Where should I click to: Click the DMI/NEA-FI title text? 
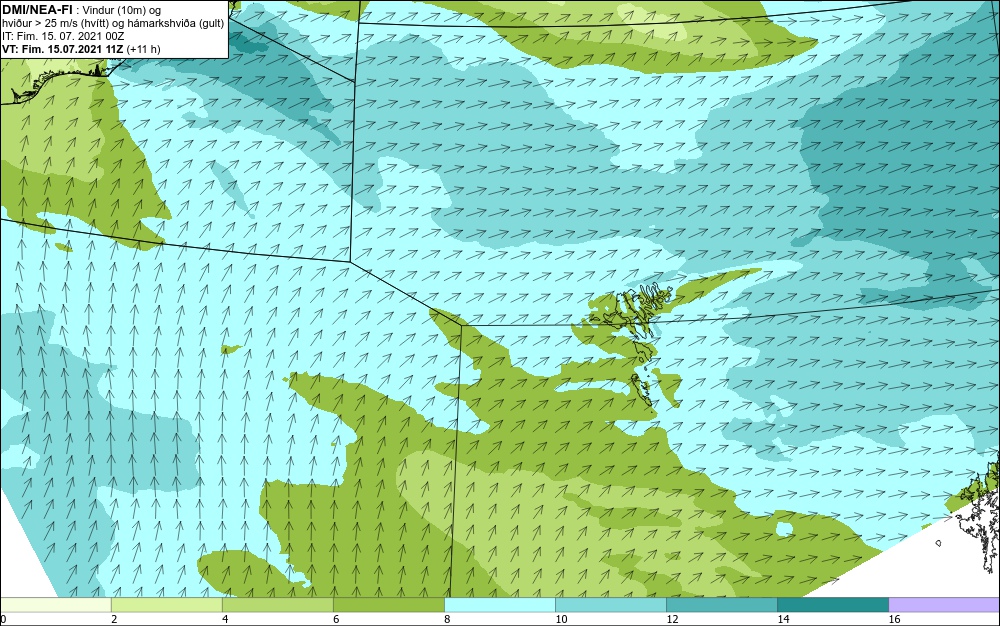pyautogui.click(x=37, y=10)
